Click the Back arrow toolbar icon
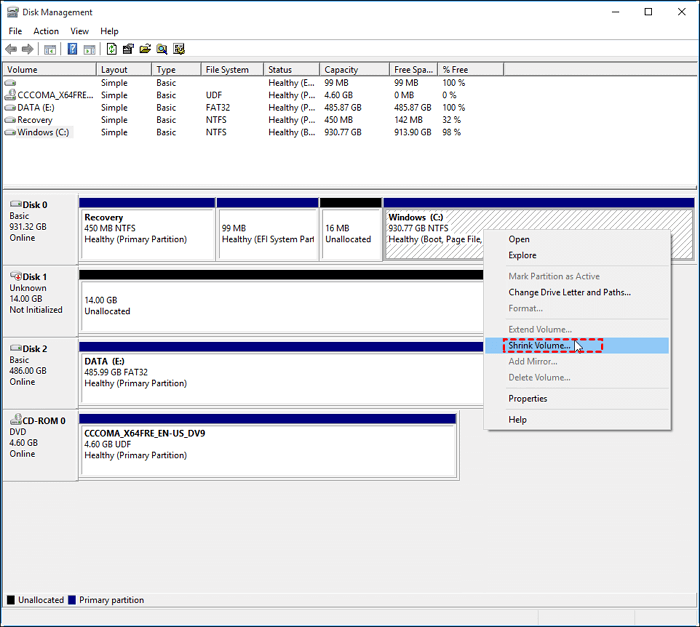 [x=11, y=48]
